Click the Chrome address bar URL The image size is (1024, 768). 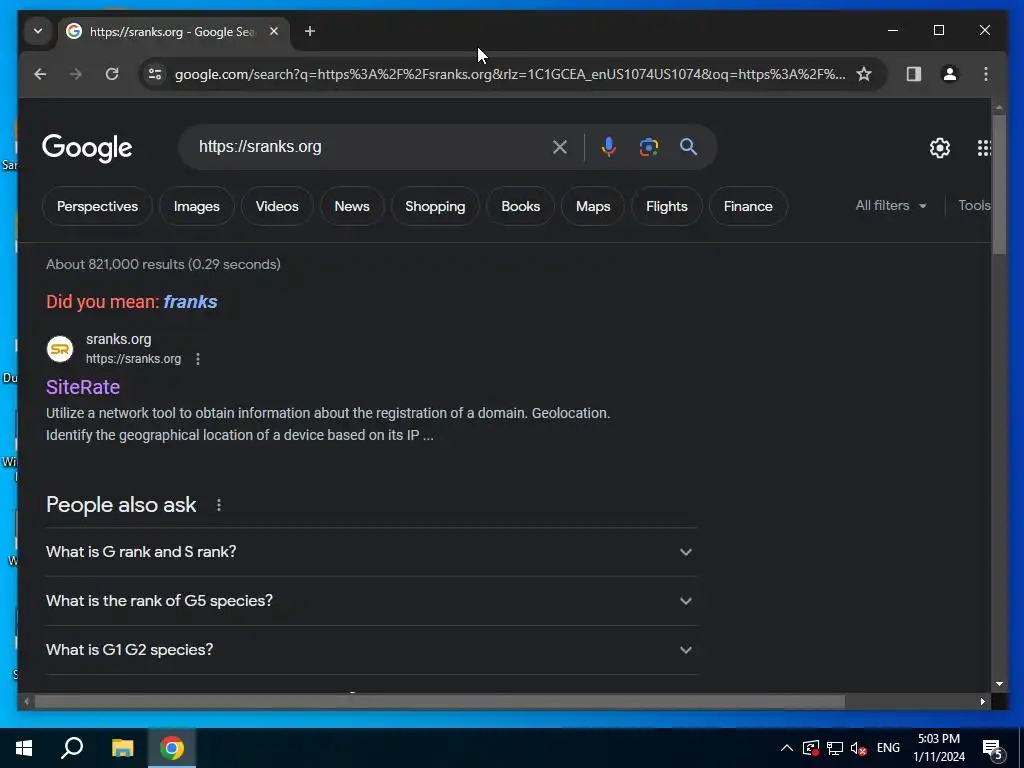(x=509, y=74)
